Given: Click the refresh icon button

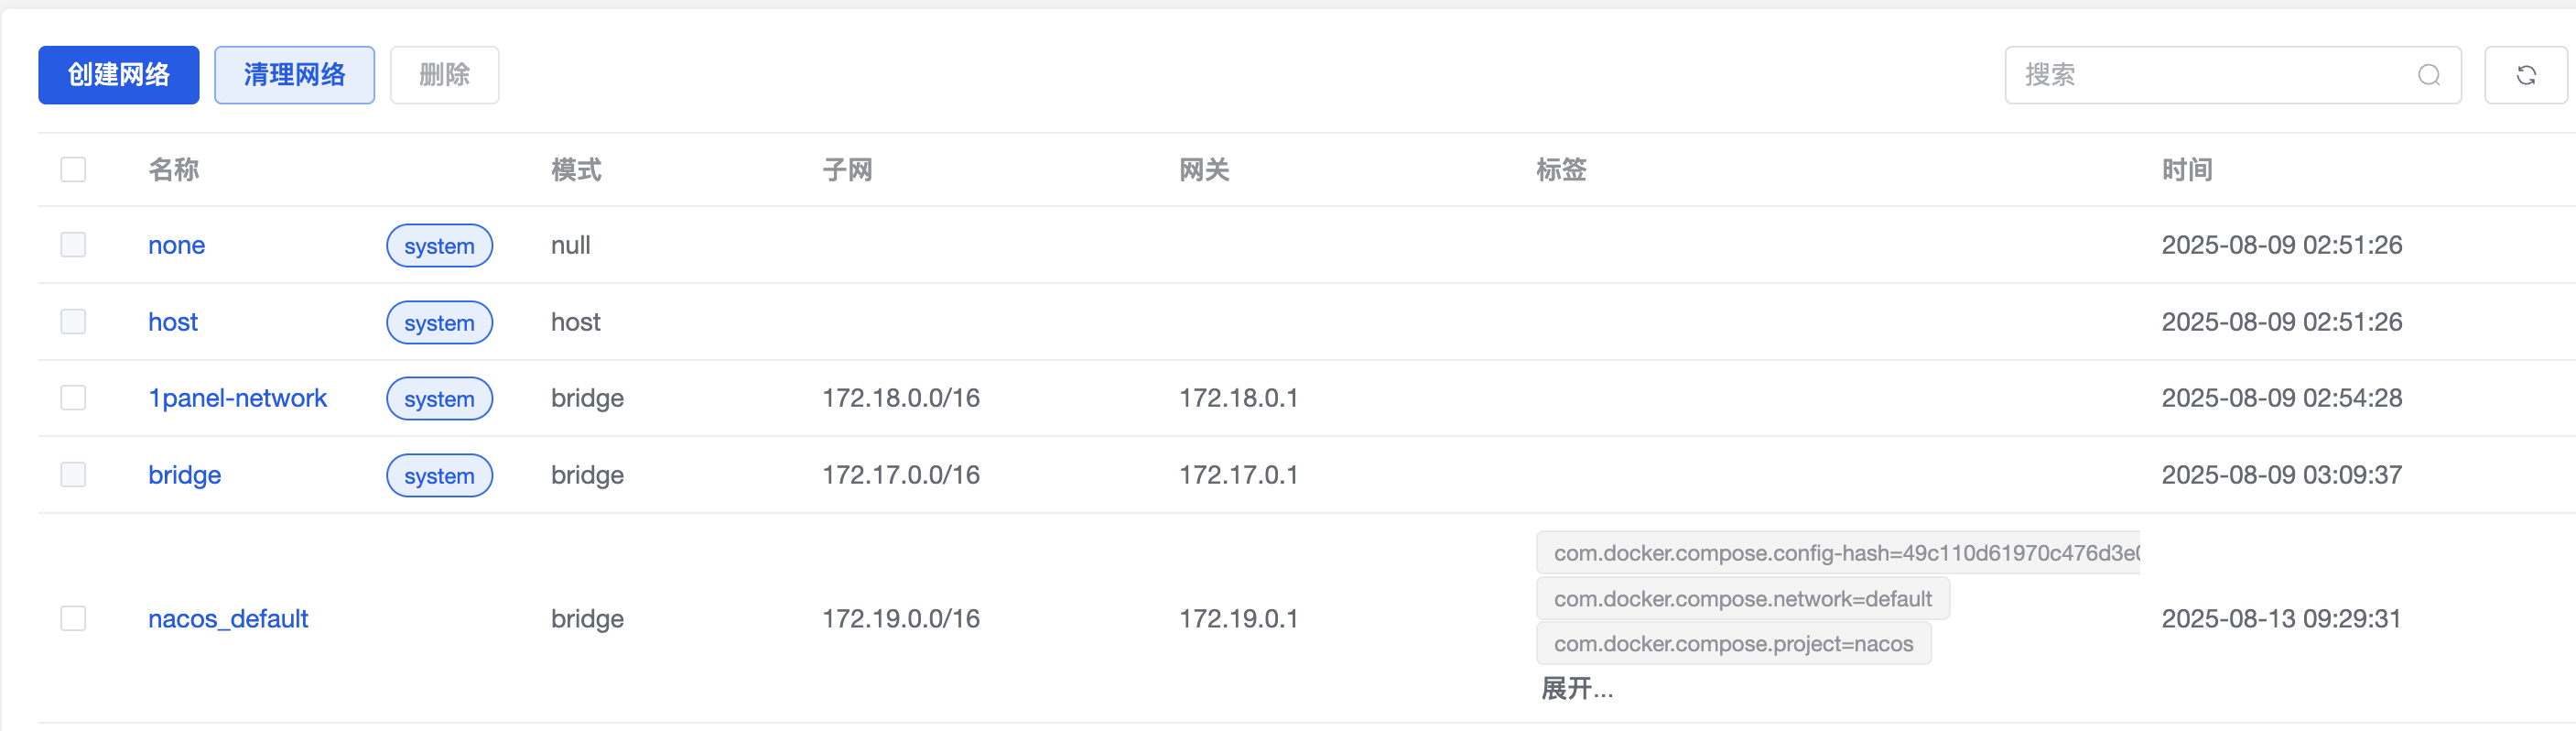Looking at the screenshot, I should 2525,75.
